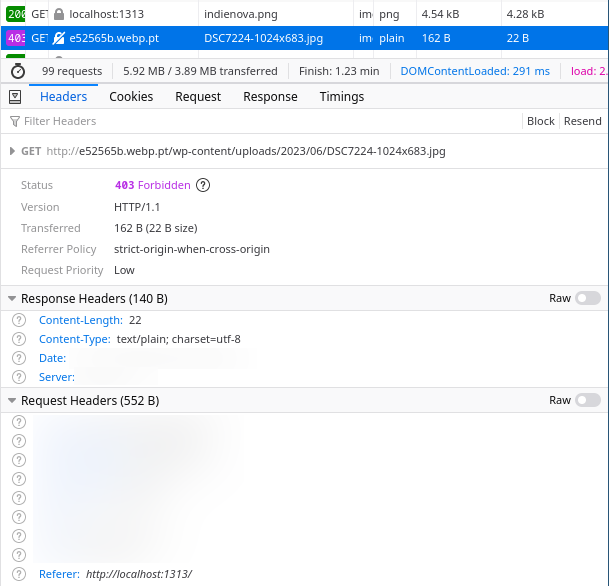The image size is (609, 586).
Task: Switch to the Headers tab
Action: click(63, 97)
